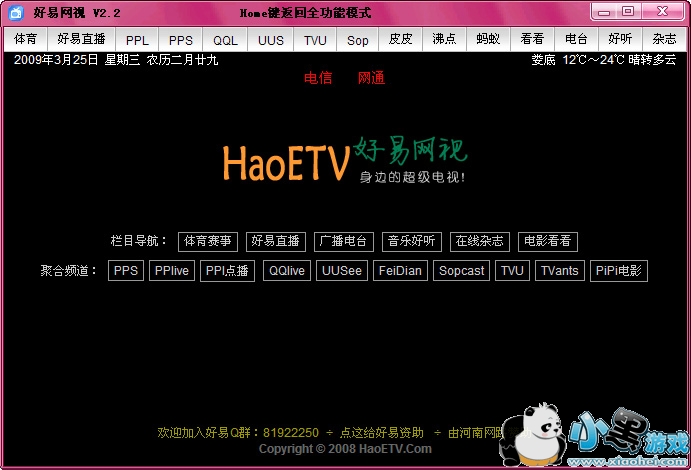Viewport: 691px width, 470px height.
Task: Open the 杂志 tab
Action: [x=664, y=39]
